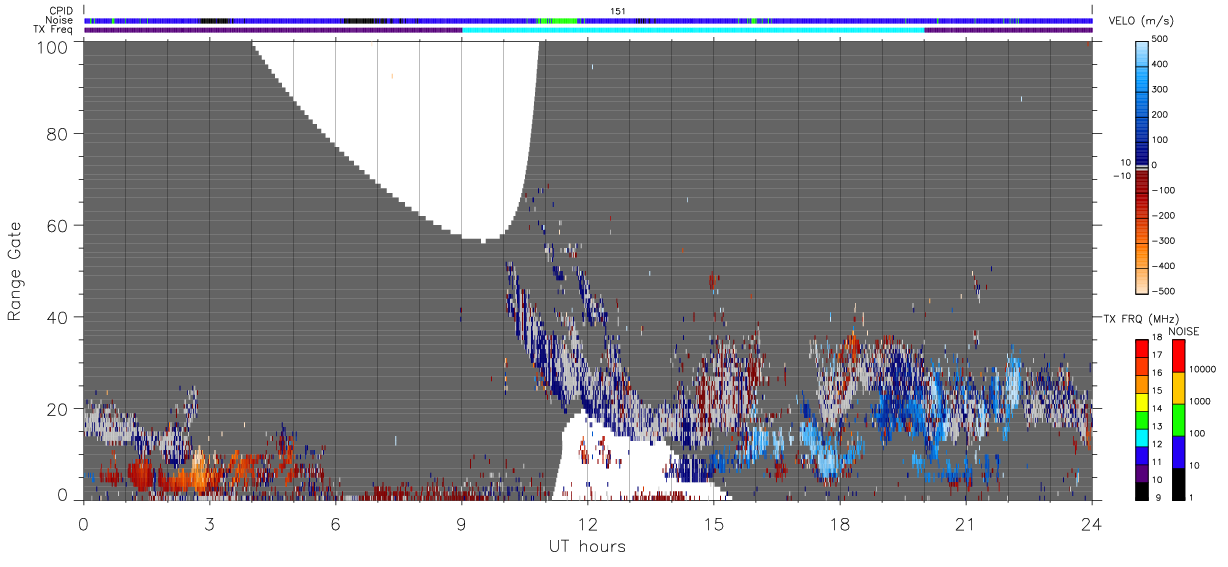Screen dimensions: 1228x567
Task: Click the Noise row label
Action: (x=60, y=20)
